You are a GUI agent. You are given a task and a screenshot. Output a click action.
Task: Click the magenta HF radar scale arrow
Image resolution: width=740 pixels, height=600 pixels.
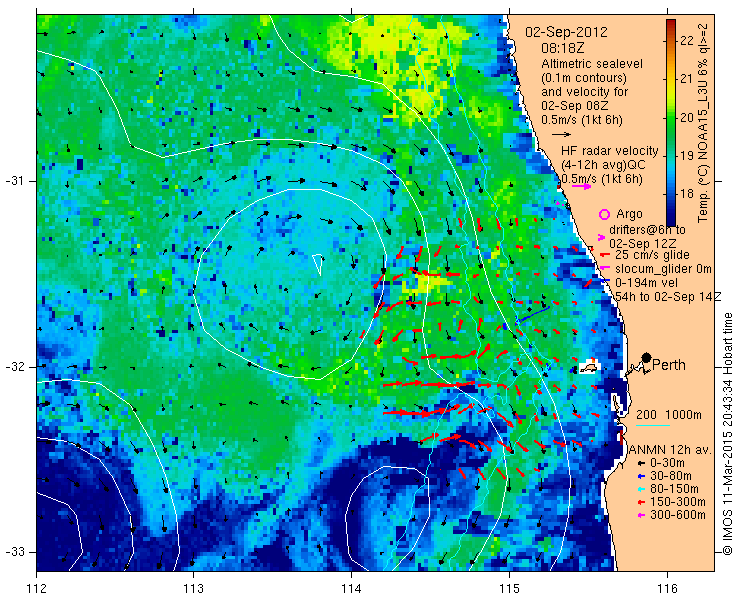581,186
